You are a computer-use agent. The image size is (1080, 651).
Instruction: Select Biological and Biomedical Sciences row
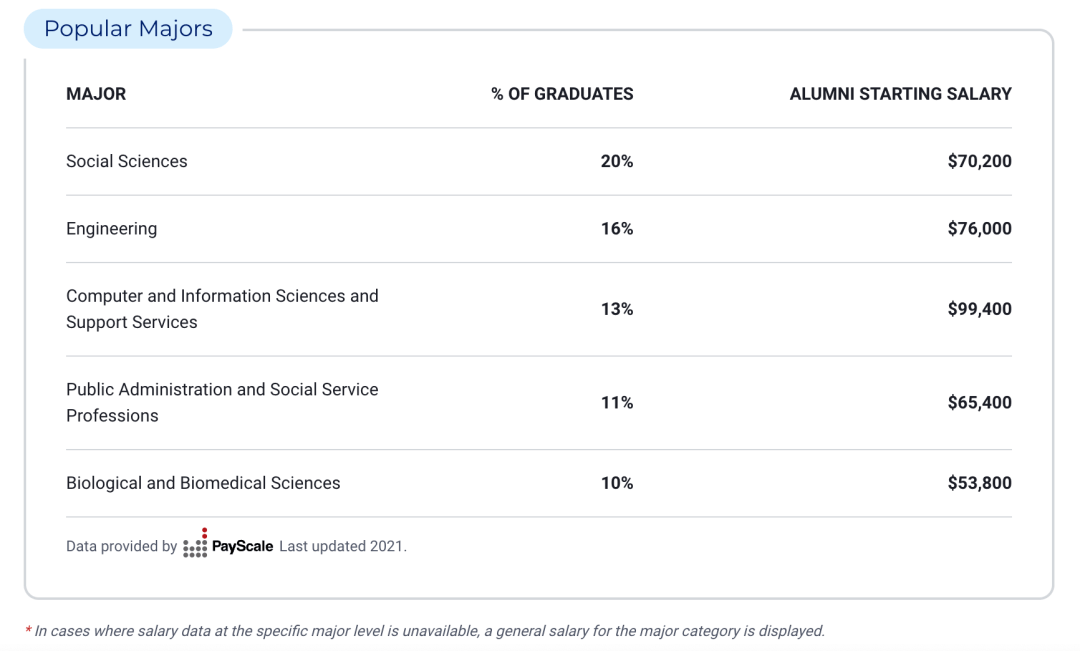pos(539,483)
